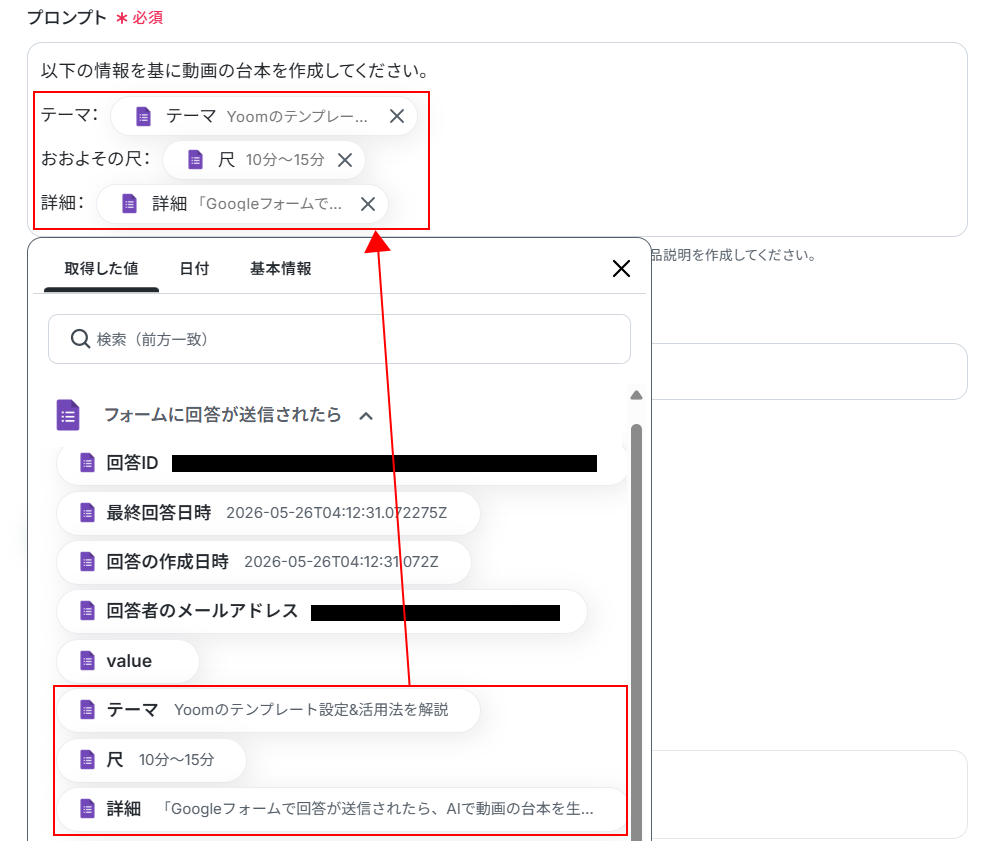
Task: Click the form icon on the 詳細 list row
Action: [x=87, y=809]
